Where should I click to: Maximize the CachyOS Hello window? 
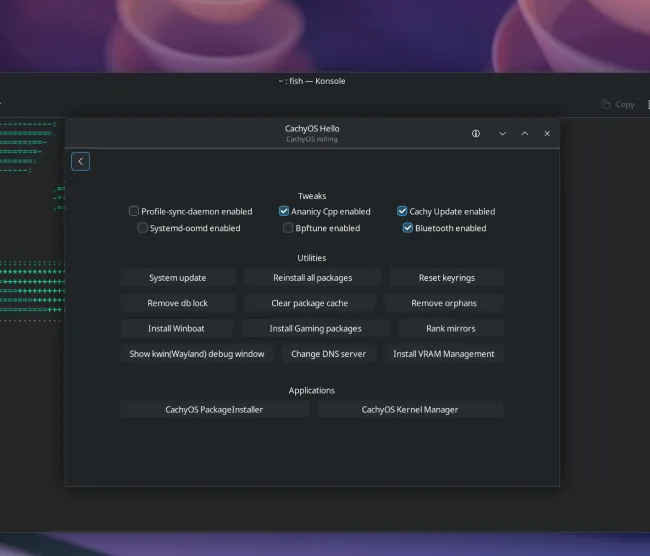pos(525,134)
